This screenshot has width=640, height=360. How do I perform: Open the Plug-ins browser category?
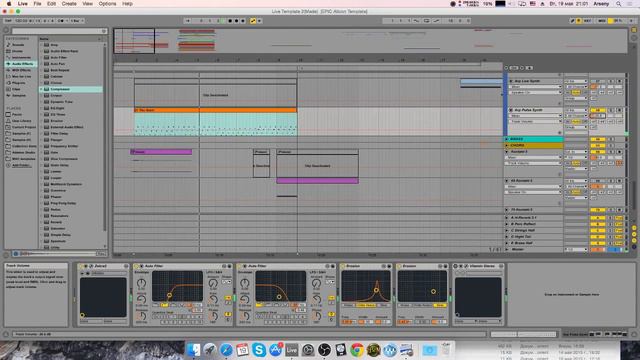18,83
